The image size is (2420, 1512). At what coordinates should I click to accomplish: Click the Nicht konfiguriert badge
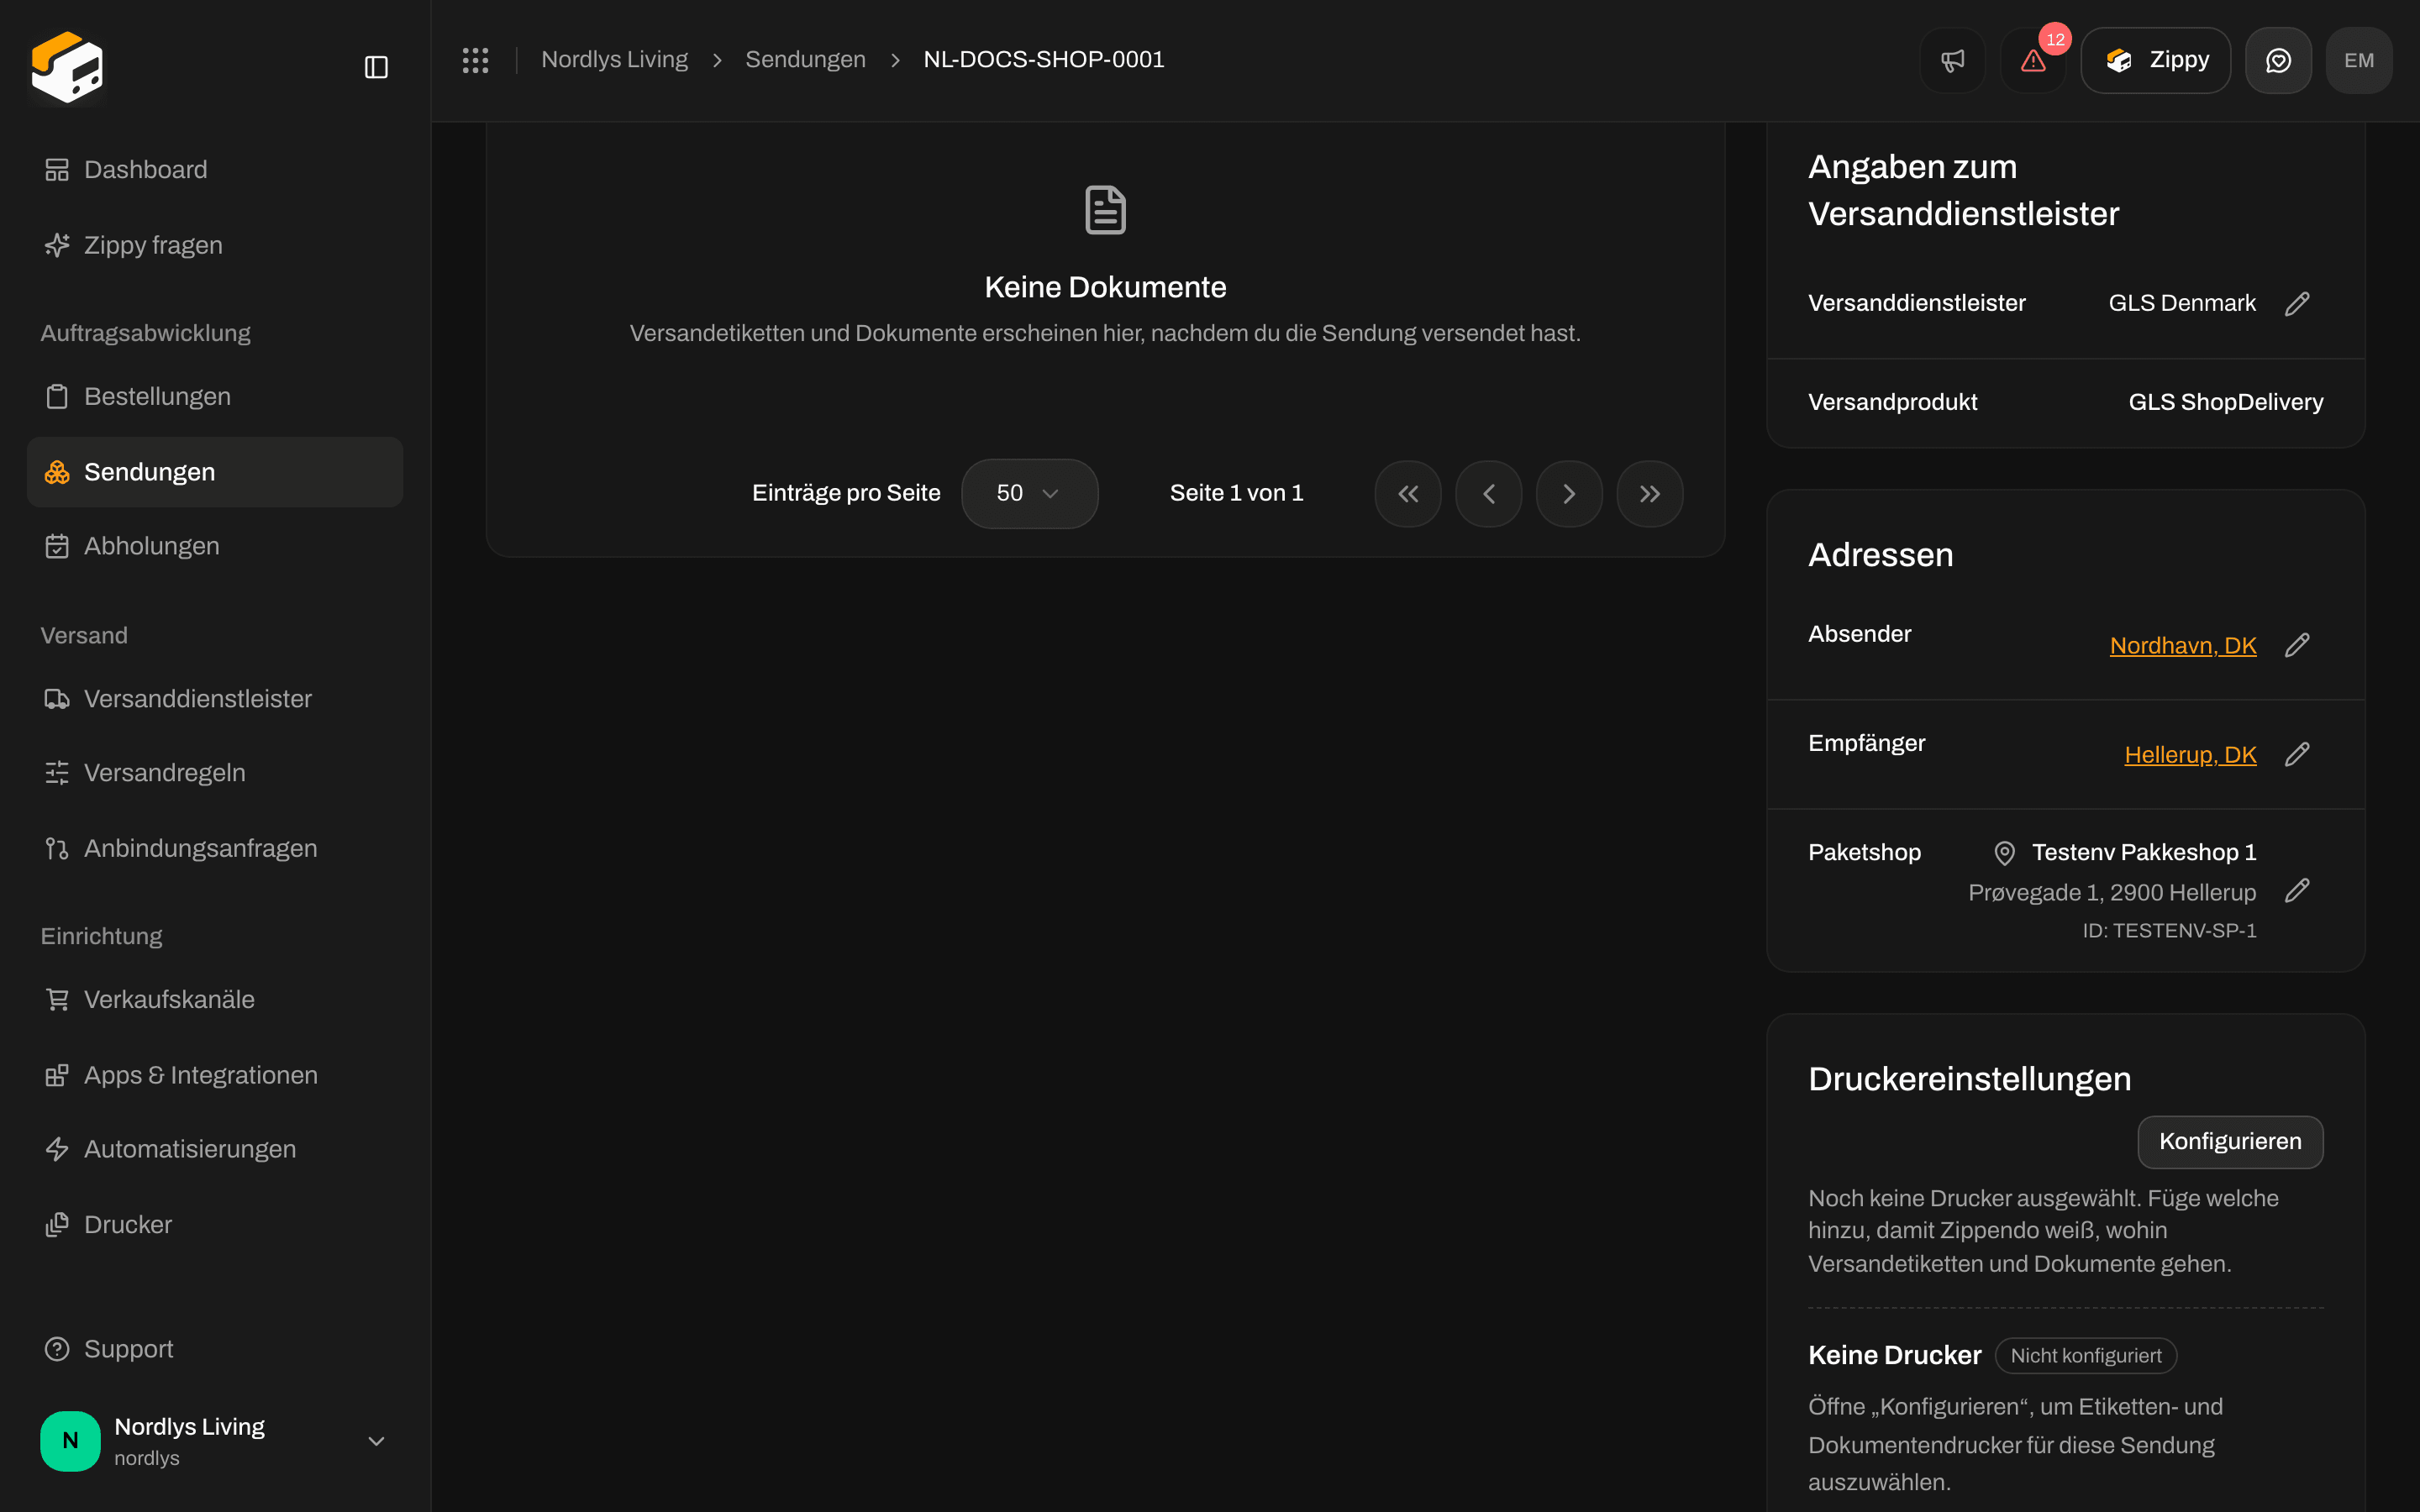[x=2086, y=1355]
